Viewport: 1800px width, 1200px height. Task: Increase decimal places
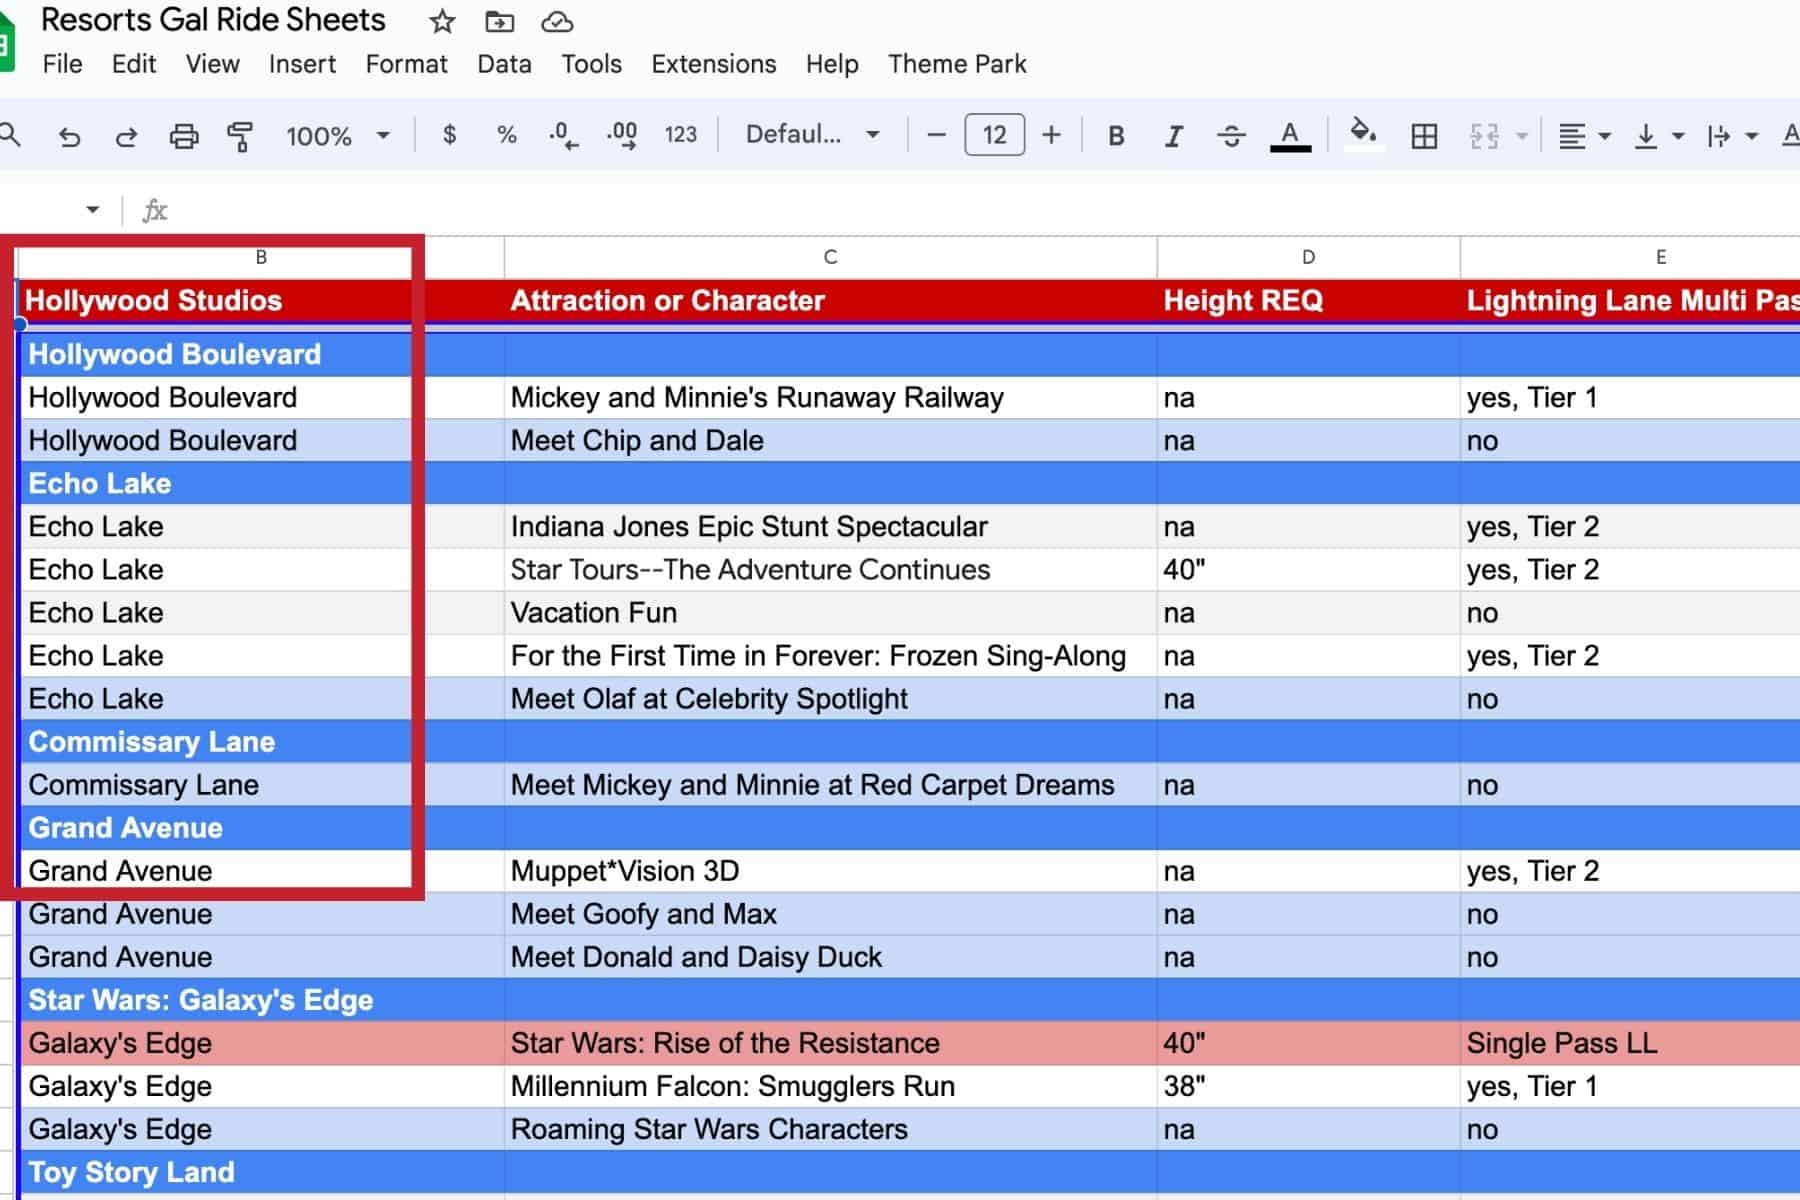pyautogui.click(x=622, y=135)
